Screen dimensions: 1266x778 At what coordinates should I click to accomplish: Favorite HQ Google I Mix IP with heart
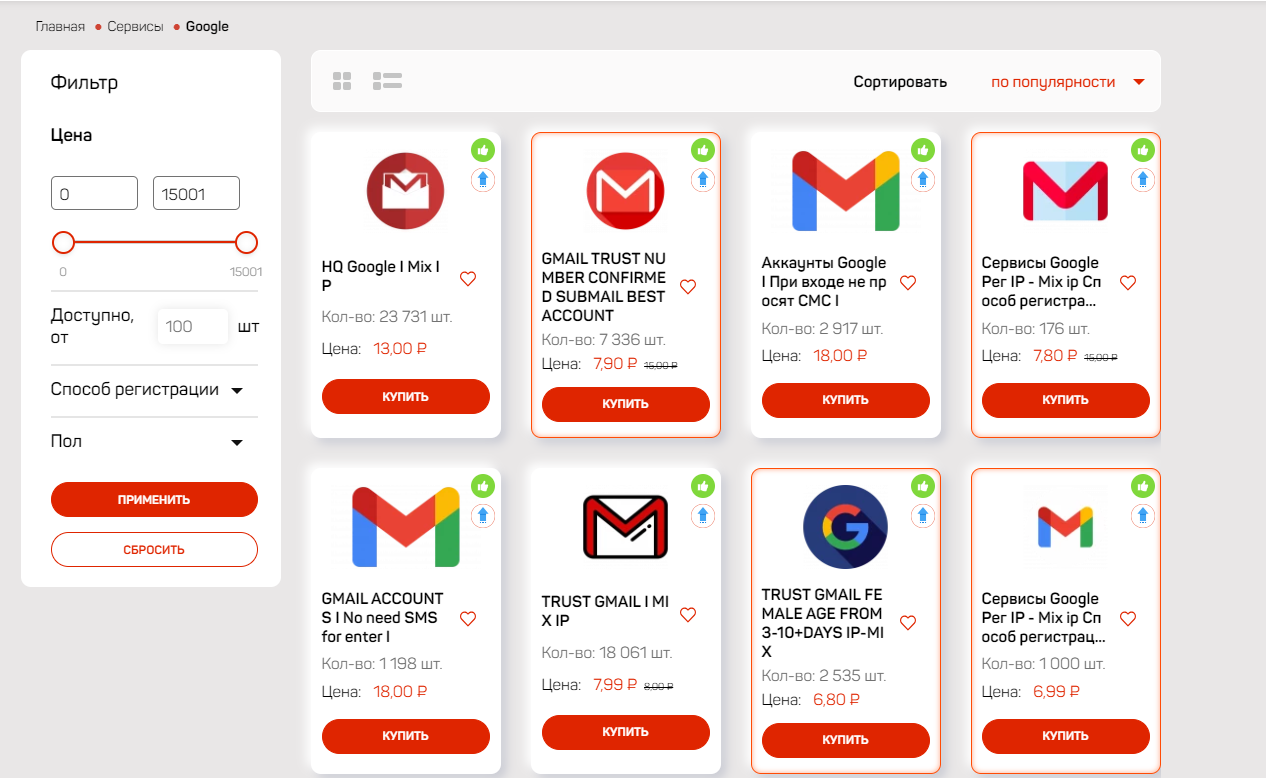coord(468,278)
